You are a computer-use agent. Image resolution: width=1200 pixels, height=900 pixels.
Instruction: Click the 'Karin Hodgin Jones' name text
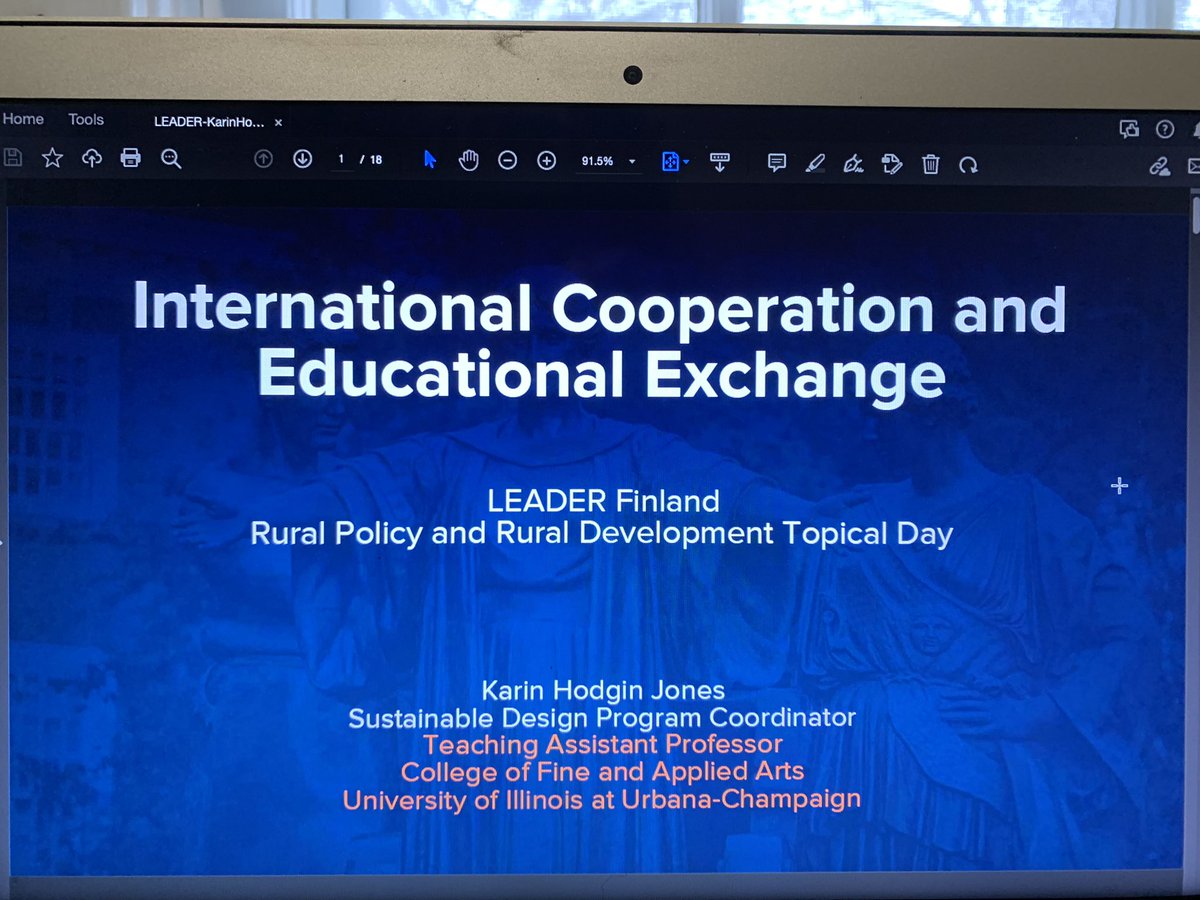pos(603,690)
